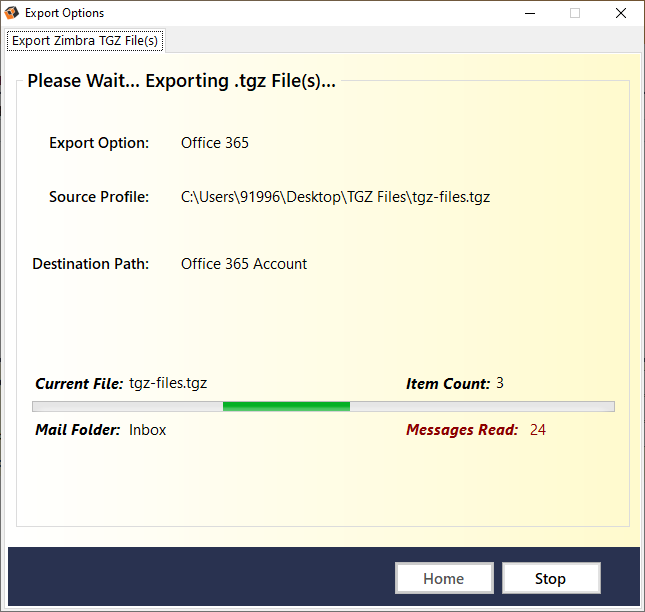Click the Messages Read count 24
Screen dimensions: 645x612
point(538,430)
